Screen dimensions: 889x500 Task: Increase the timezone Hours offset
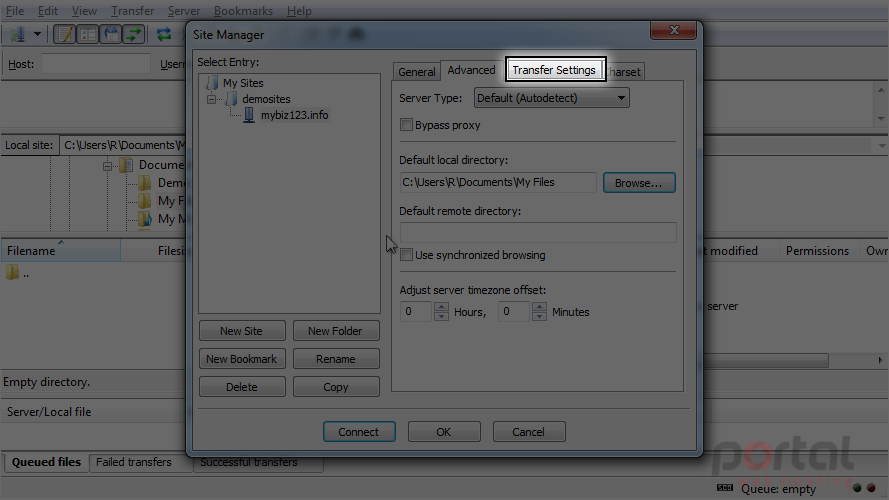coord(441,307)
